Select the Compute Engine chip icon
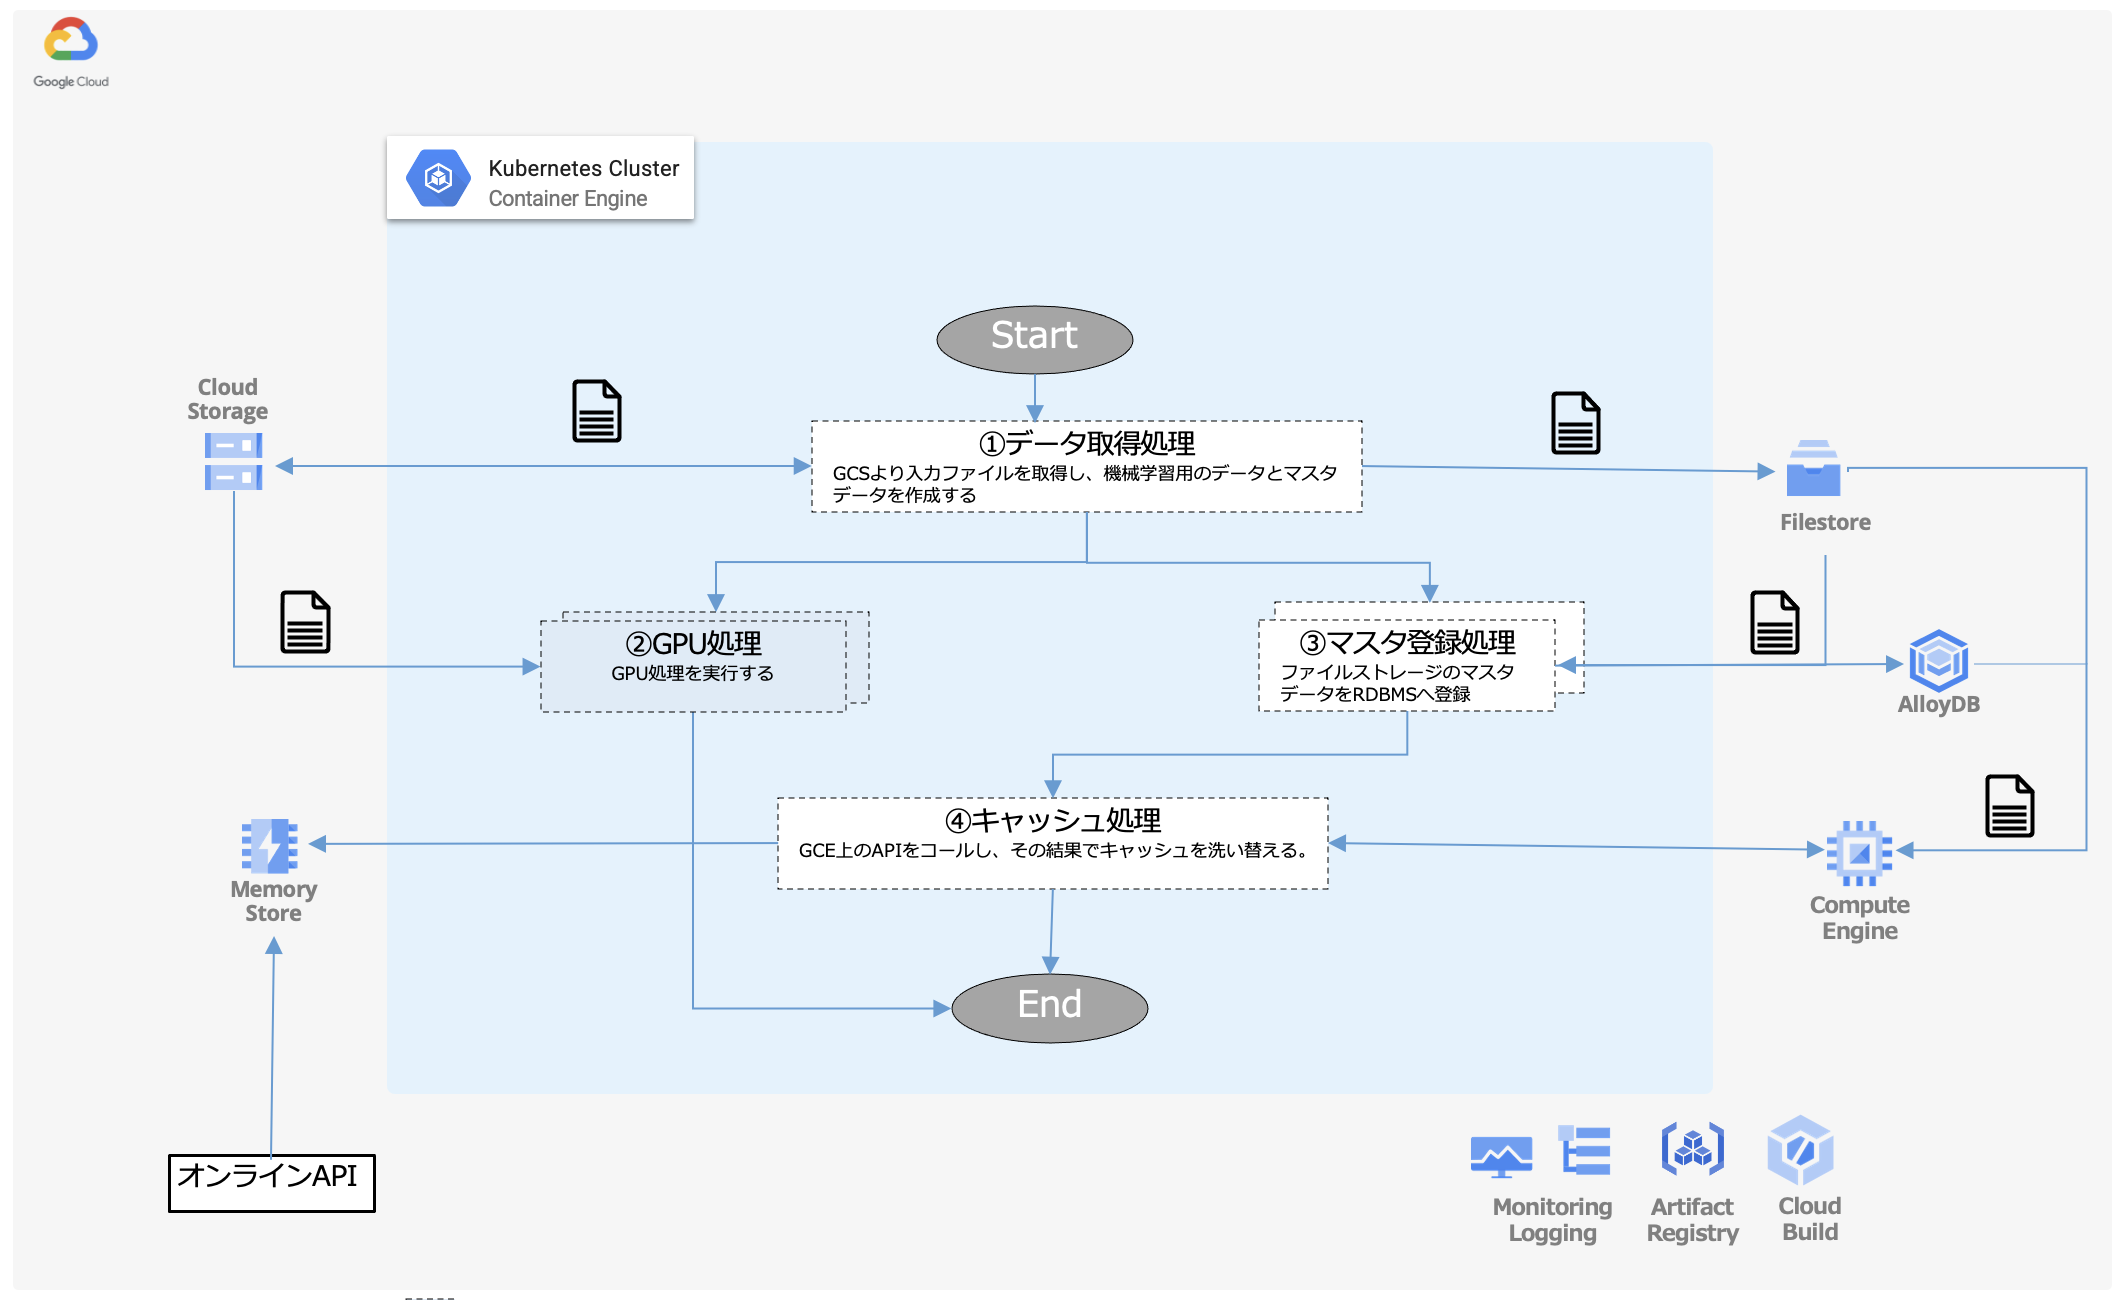Image resolution: width=2126 pixels, height=1300 pixels. [x=1859, y=853]
